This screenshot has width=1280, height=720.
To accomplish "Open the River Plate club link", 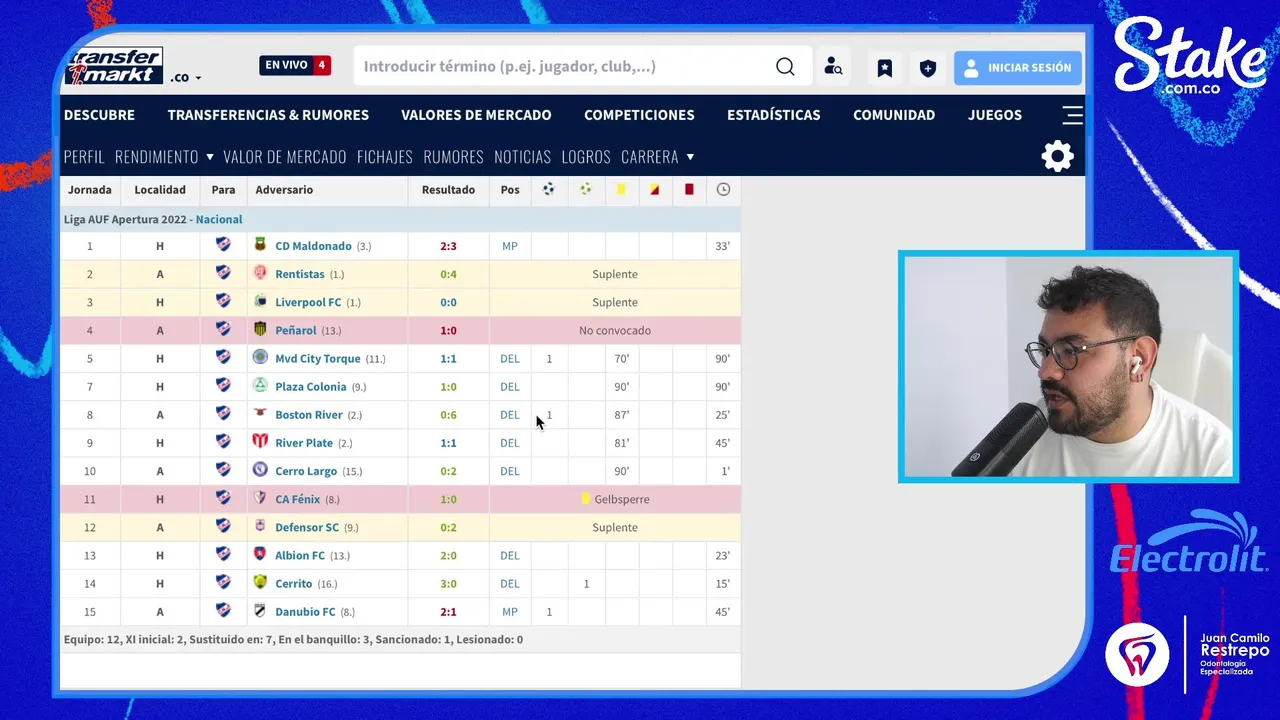I will [x=304, y=443].
